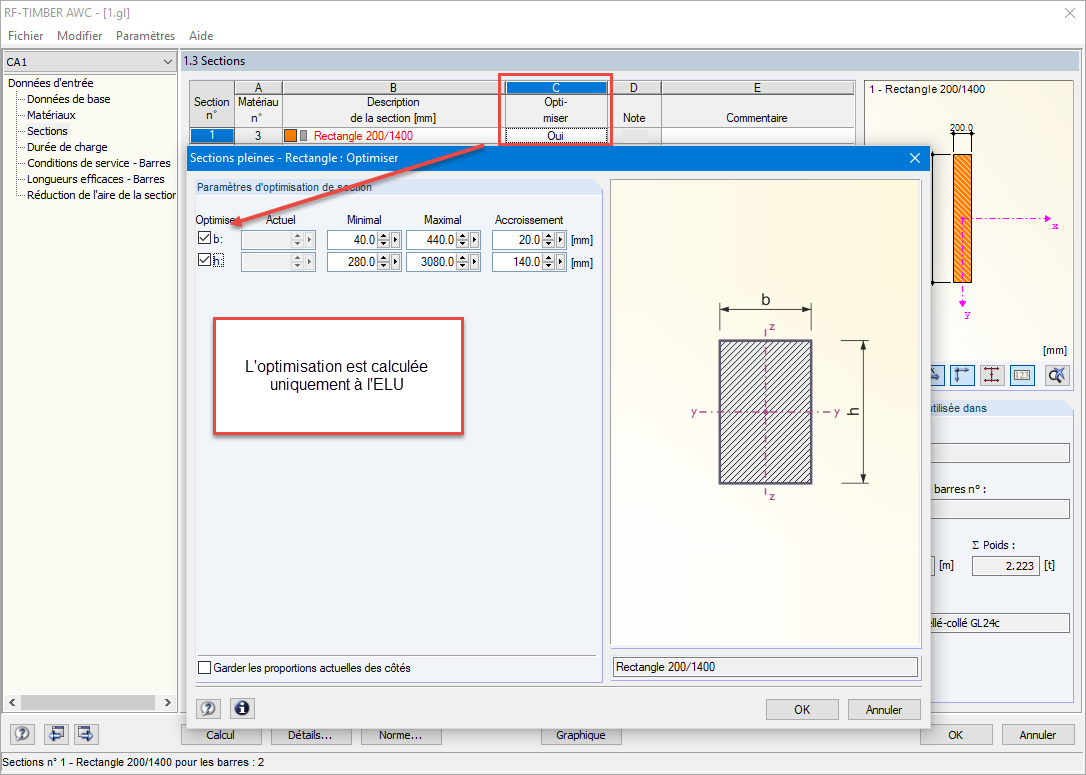Screen dimensions: 1086x775
Task: Open the CA1 case selector dropdown
Action: (170, 61)
